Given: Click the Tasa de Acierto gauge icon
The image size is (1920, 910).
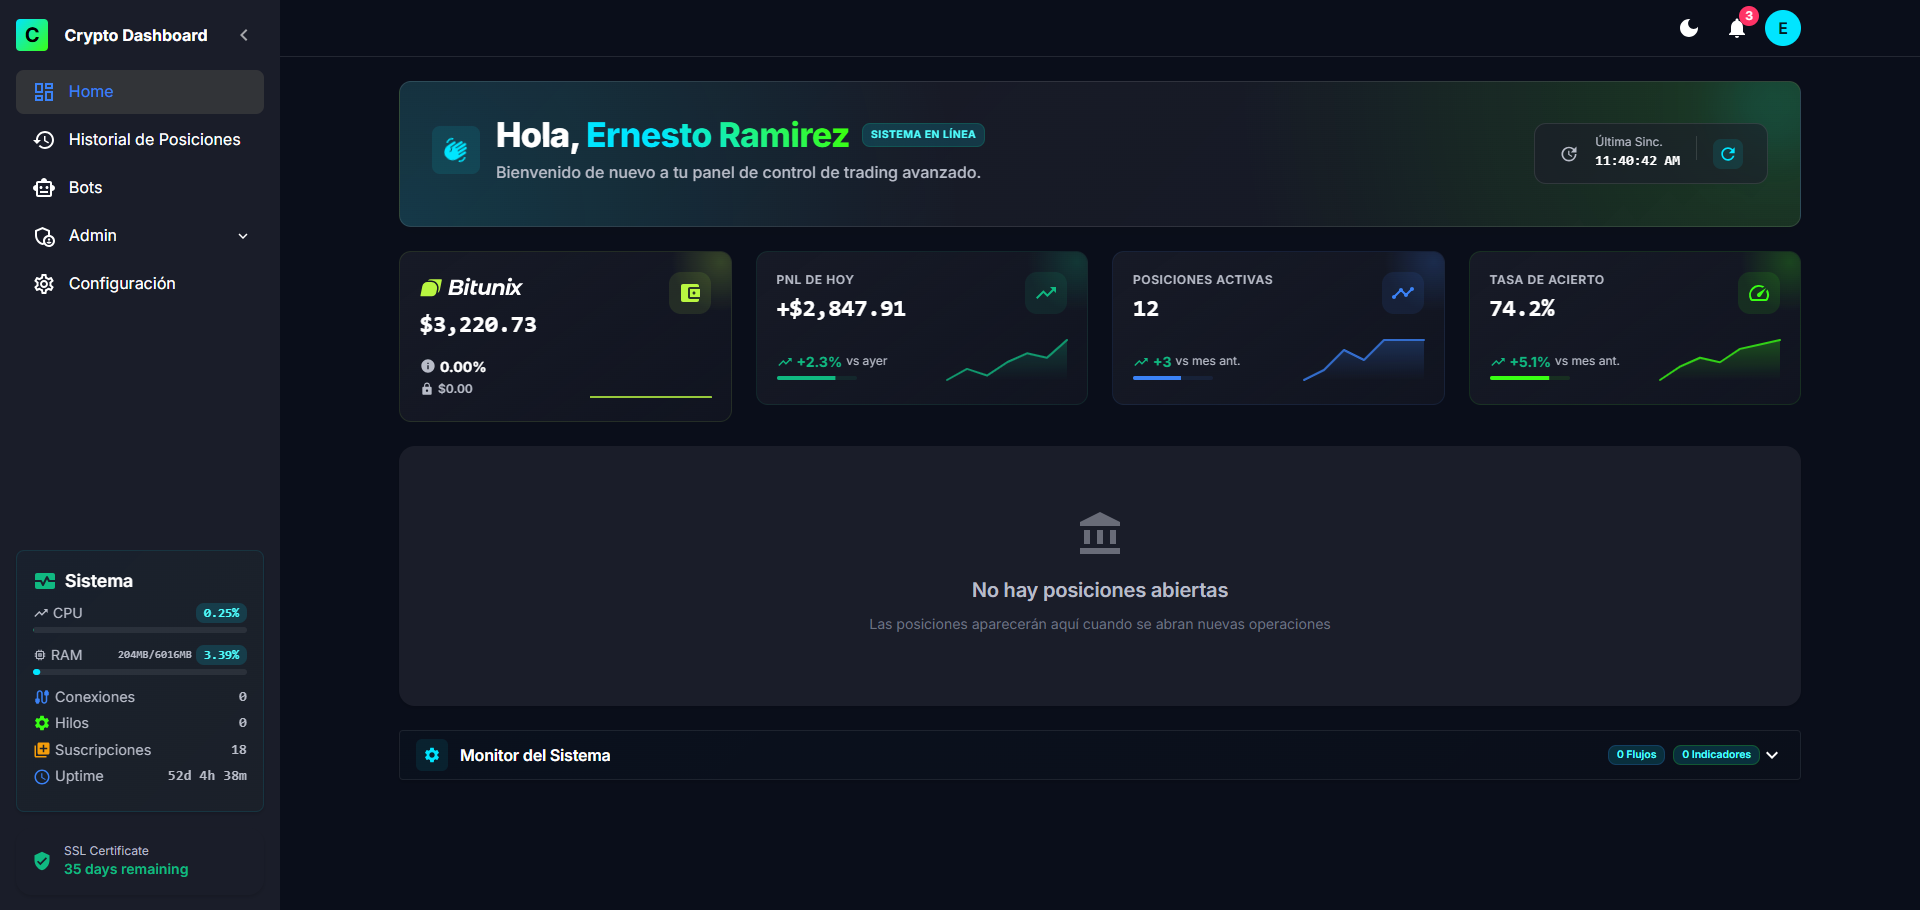Looking at the screenshot, I should click(x=1758, y=293).
